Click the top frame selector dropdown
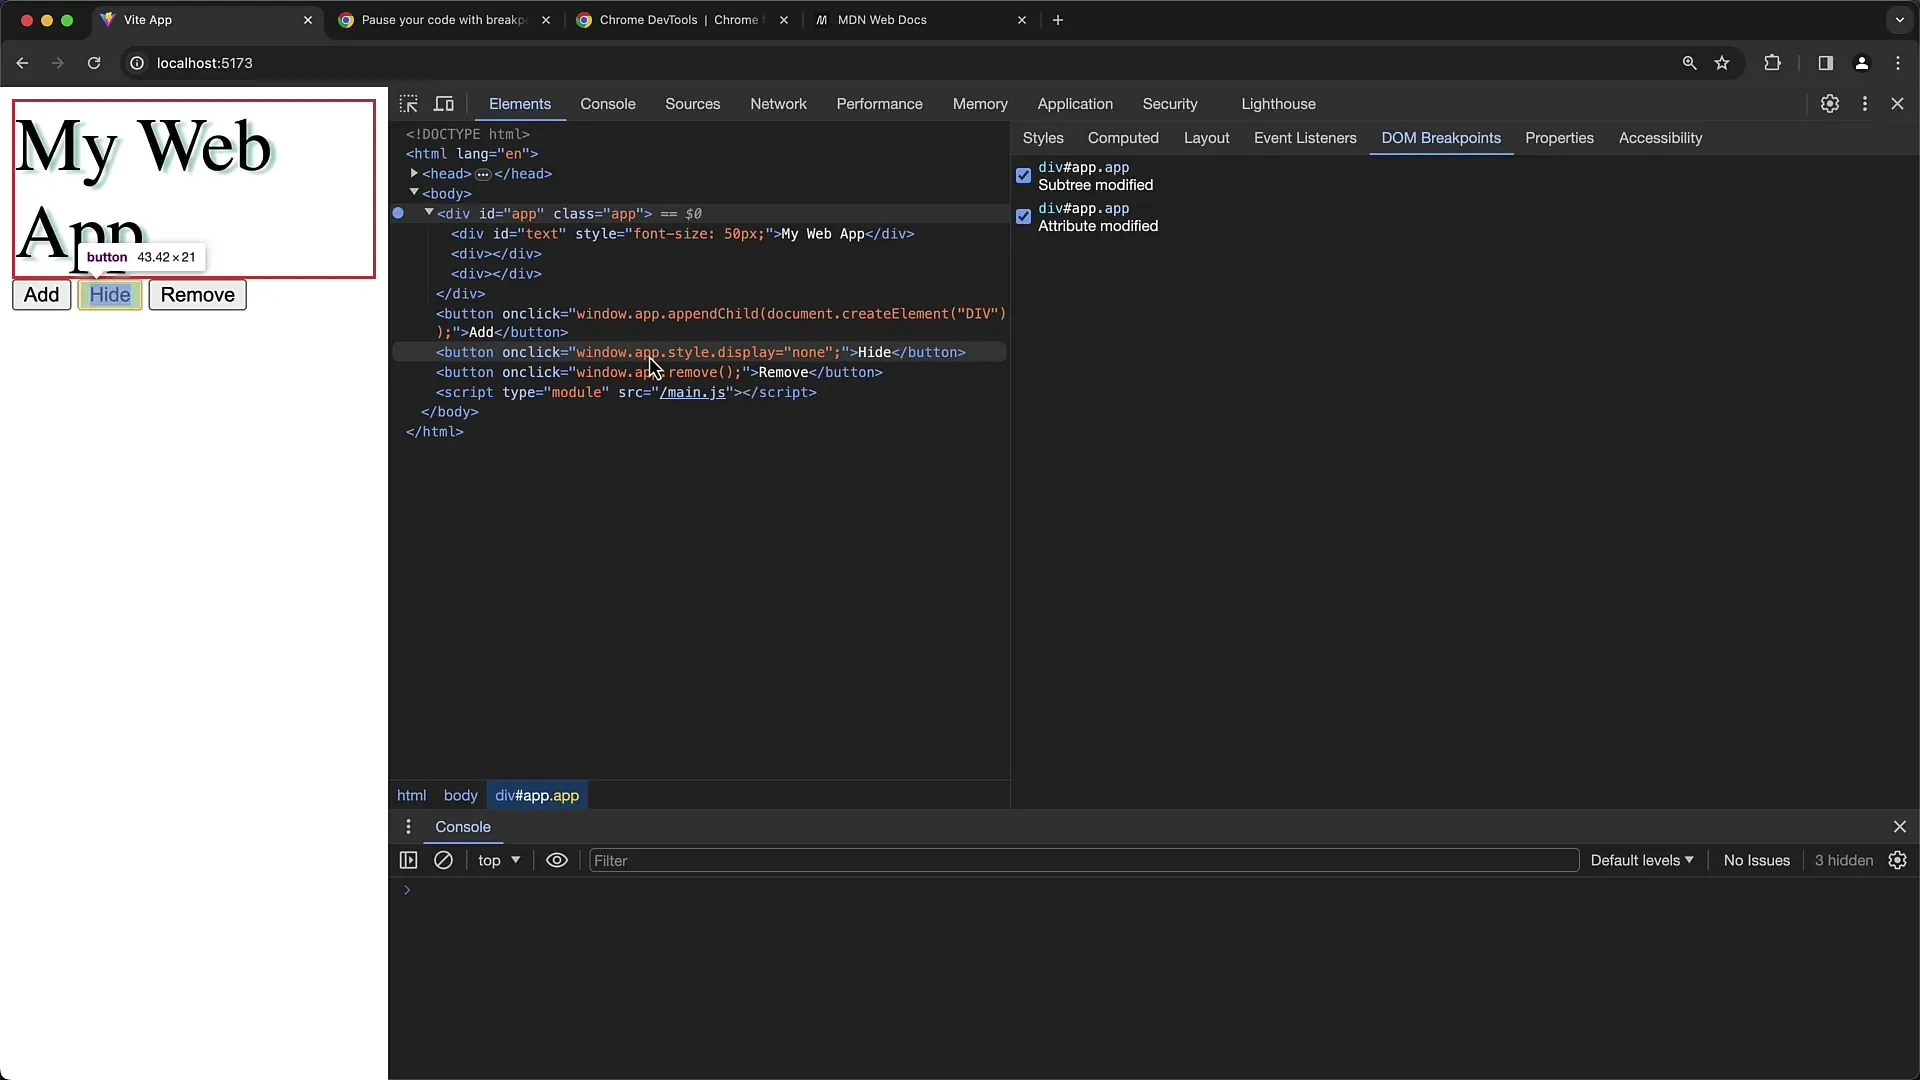This screenshot has width=1920, height=1080. pyautogui.click(x=498, y=860)
